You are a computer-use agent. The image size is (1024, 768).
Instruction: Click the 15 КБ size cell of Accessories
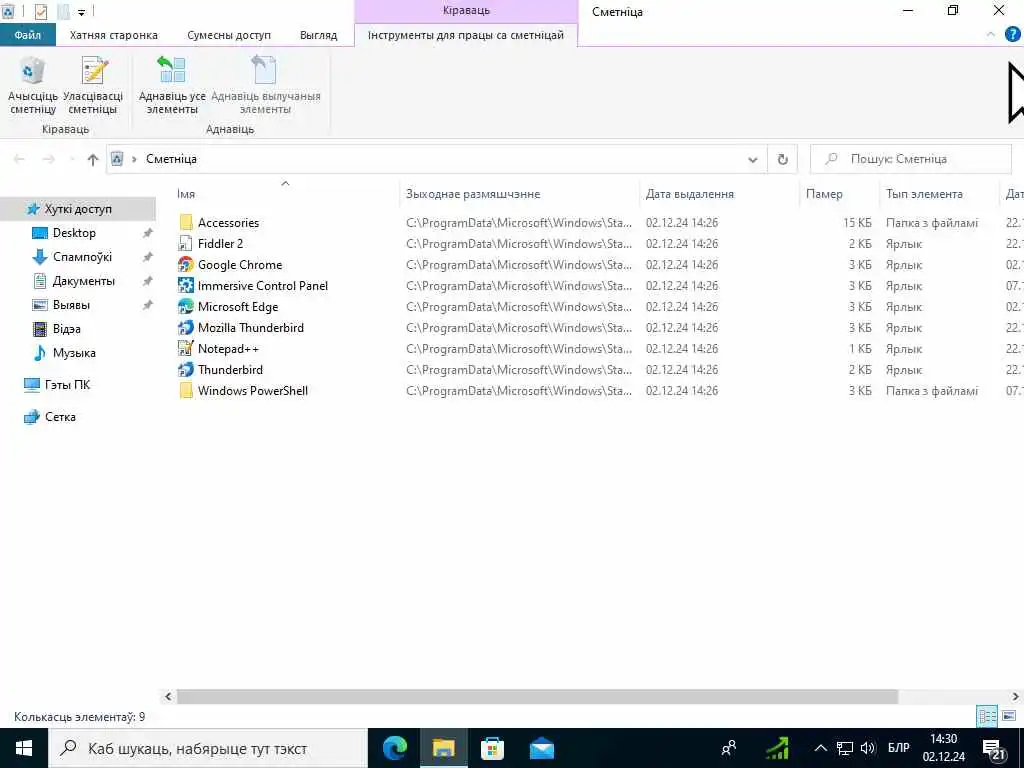(x=857, y=223)
